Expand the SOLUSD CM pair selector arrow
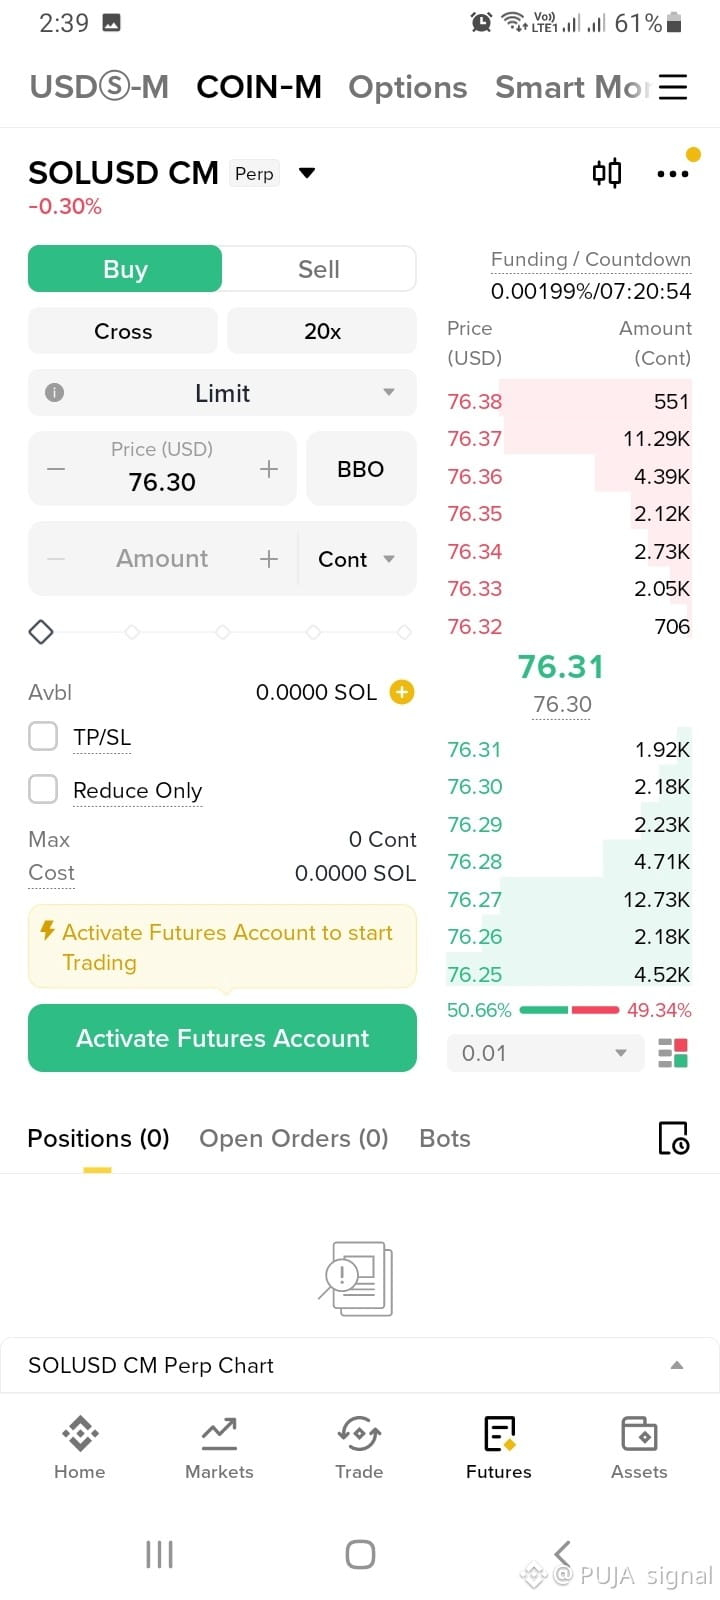720x1600 pixels. click(x=307, y=173)
